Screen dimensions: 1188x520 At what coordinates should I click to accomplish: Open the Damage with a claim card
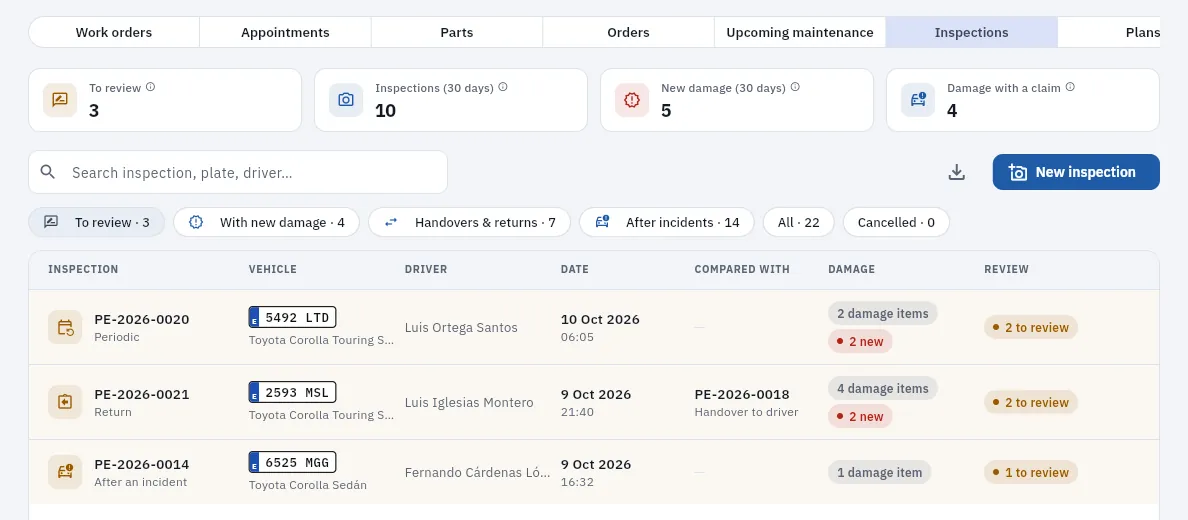coord(1023,100)
